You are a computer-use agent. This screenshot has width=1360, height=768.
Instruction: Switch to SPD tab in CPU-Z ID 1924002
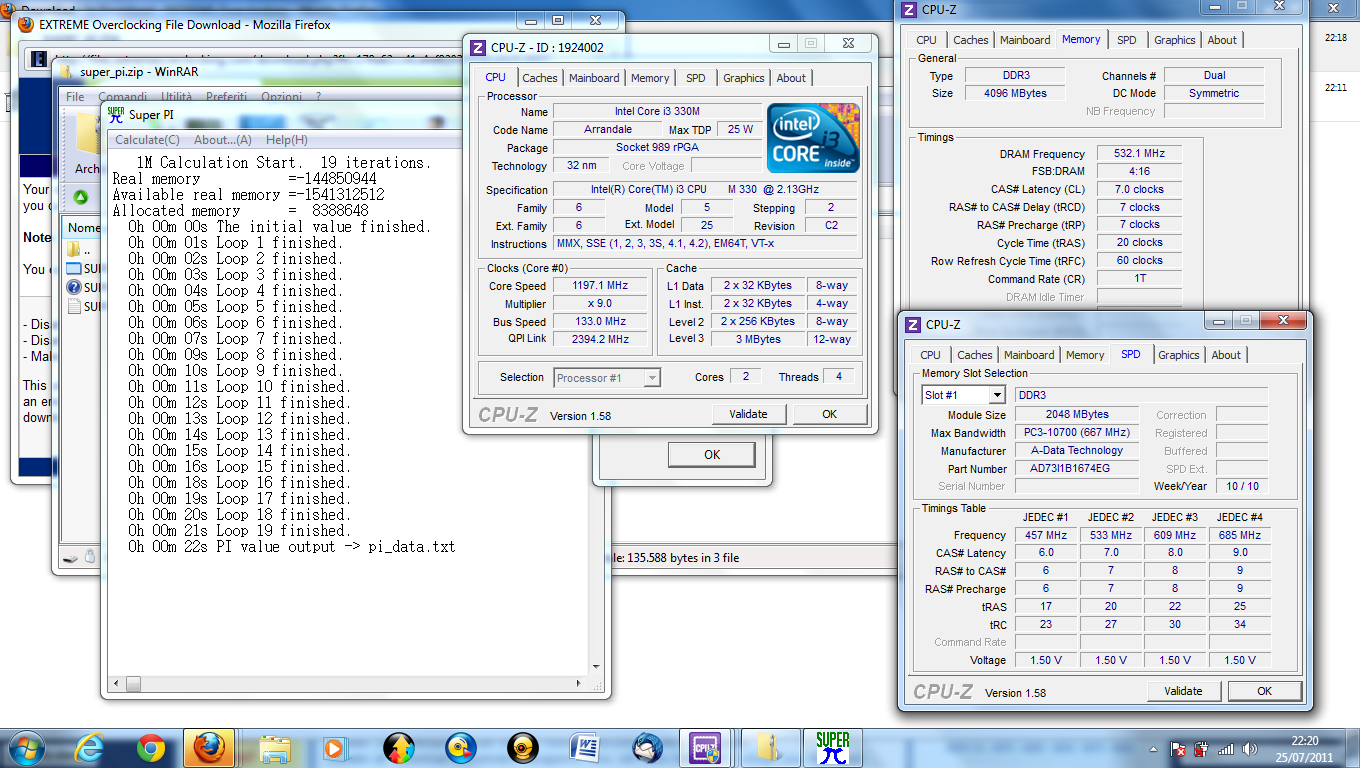pos(696,78)
